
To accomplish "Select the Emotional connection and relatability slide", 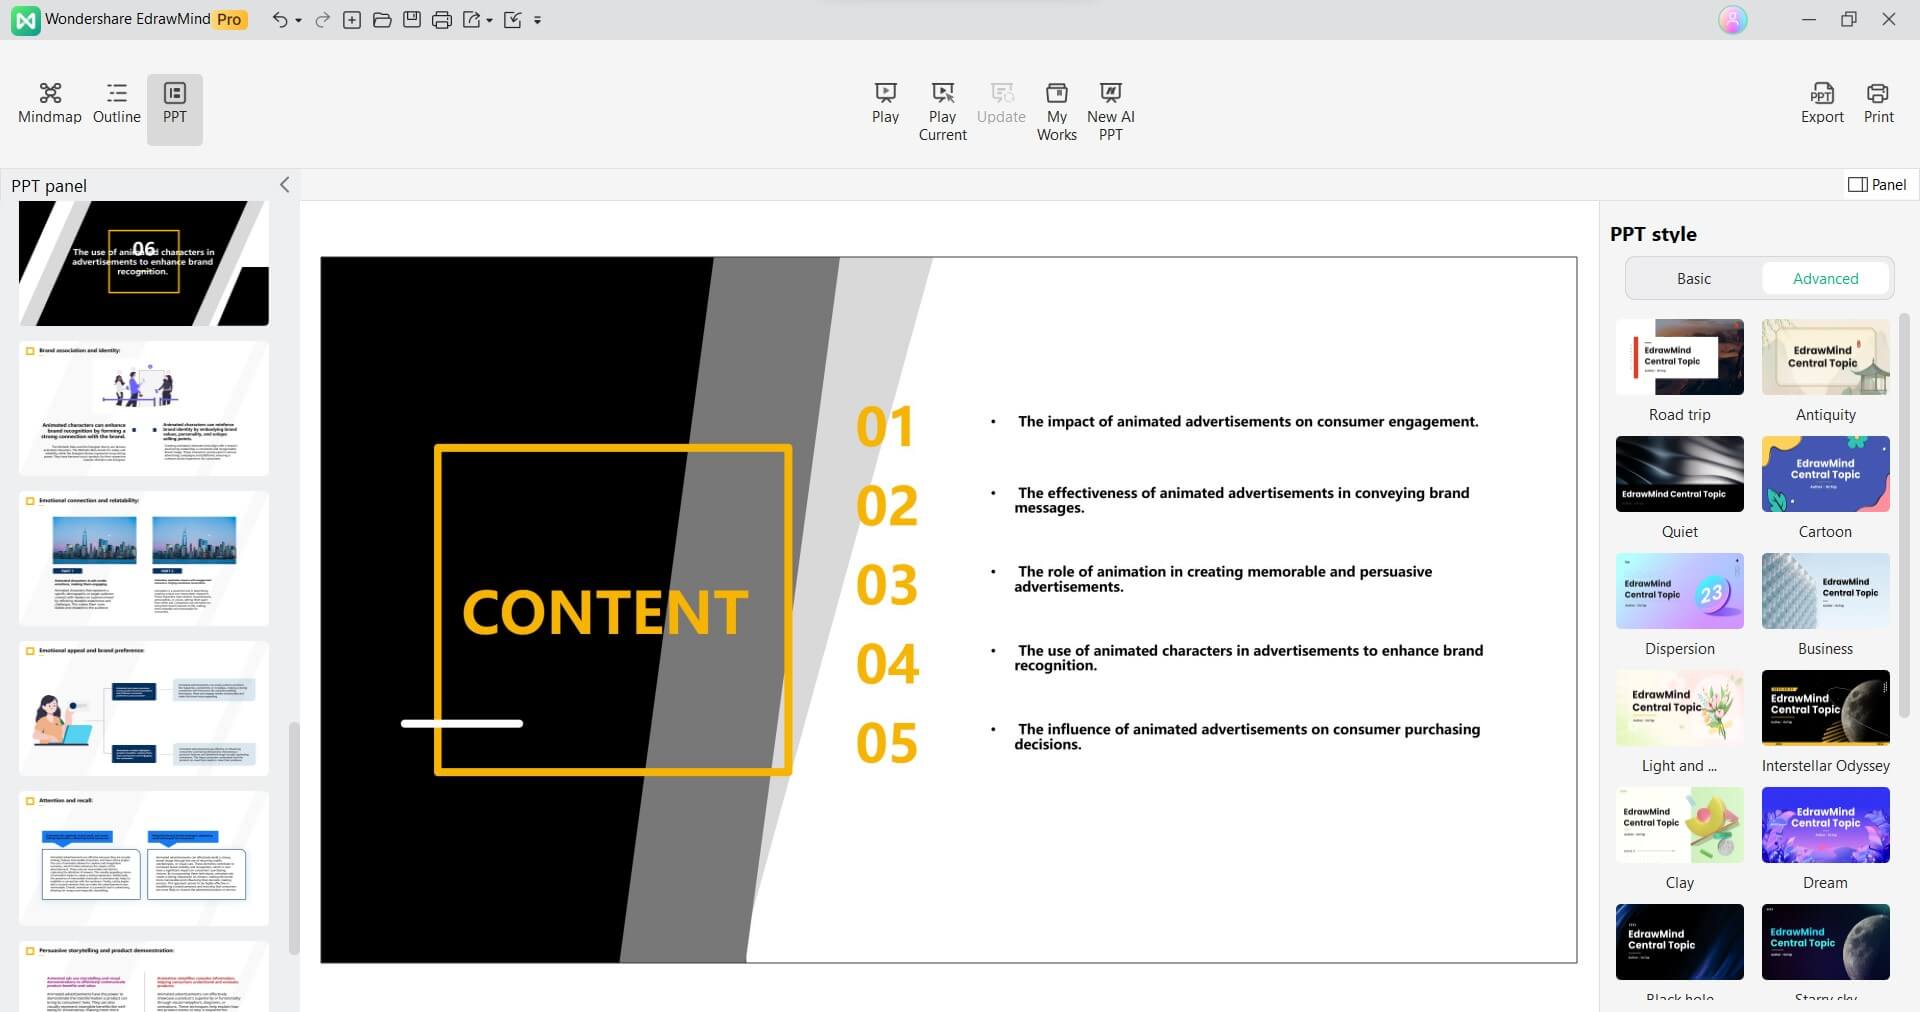I will [144, 558].
